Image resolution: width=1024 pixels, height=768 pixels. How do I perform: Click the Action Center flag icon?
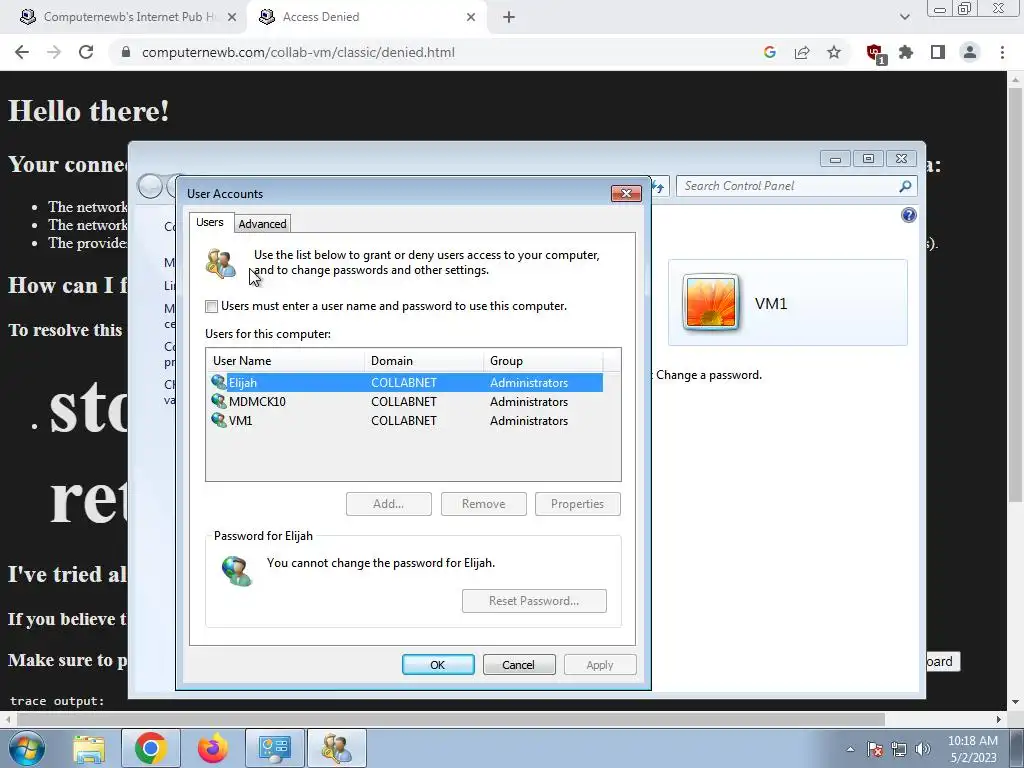click(x=875, y=749)
